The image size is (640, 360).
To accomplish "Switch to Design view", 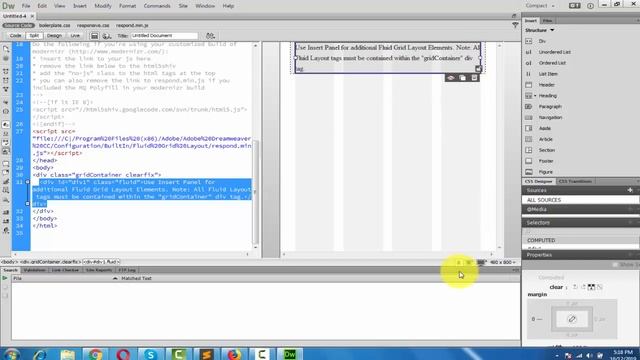I will click(x=54, y=36).
